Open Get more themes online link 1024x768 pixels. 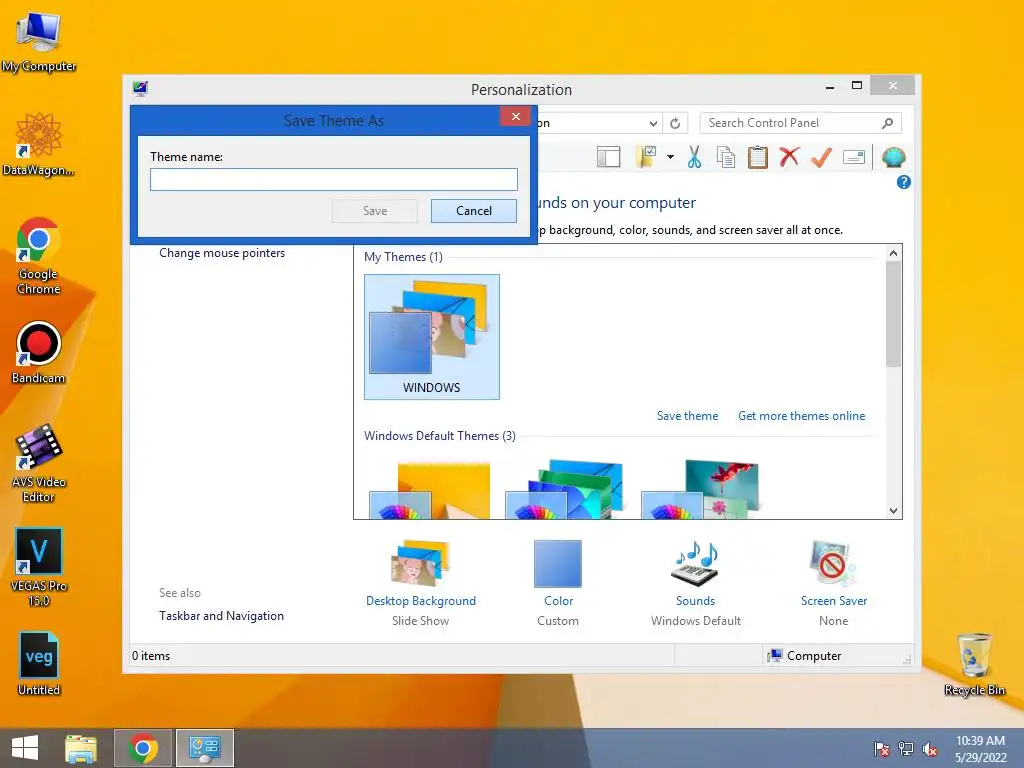point(801,416)
